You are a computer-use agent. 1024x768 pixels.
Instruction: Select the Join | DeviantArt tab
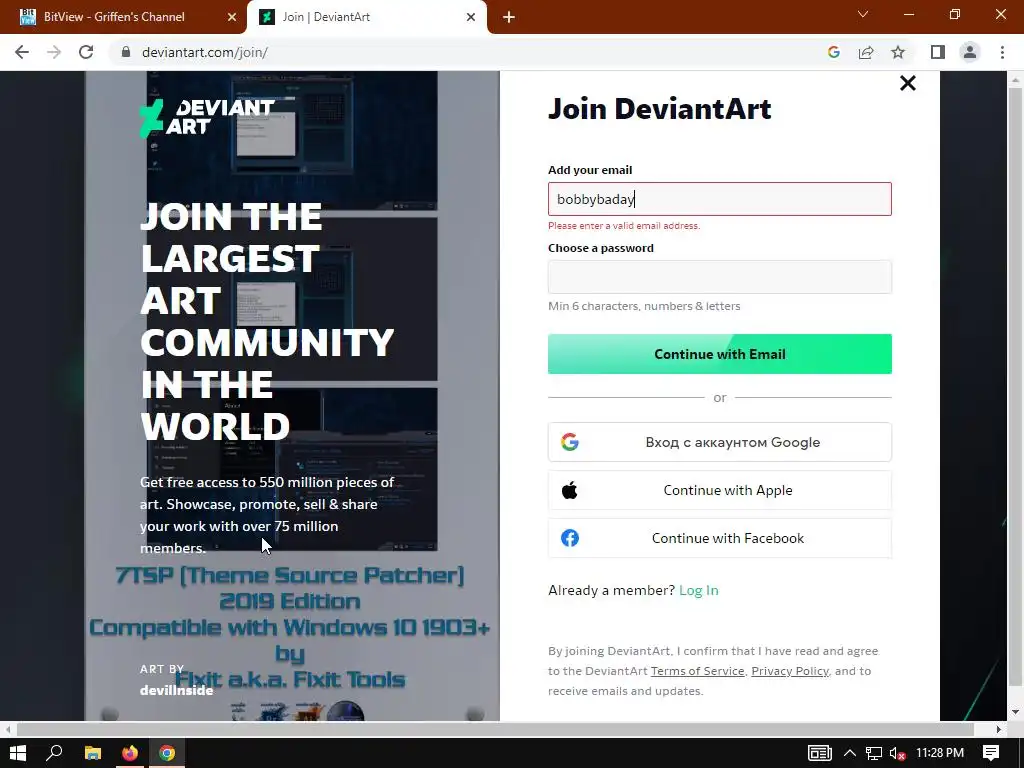[x=366, y=17]
